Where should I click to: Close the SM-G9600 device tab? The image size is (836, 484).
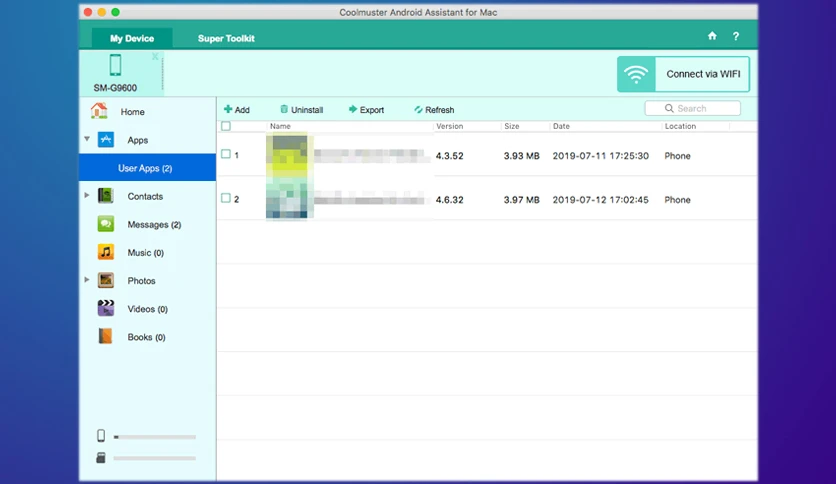click(x=155, y=56)
